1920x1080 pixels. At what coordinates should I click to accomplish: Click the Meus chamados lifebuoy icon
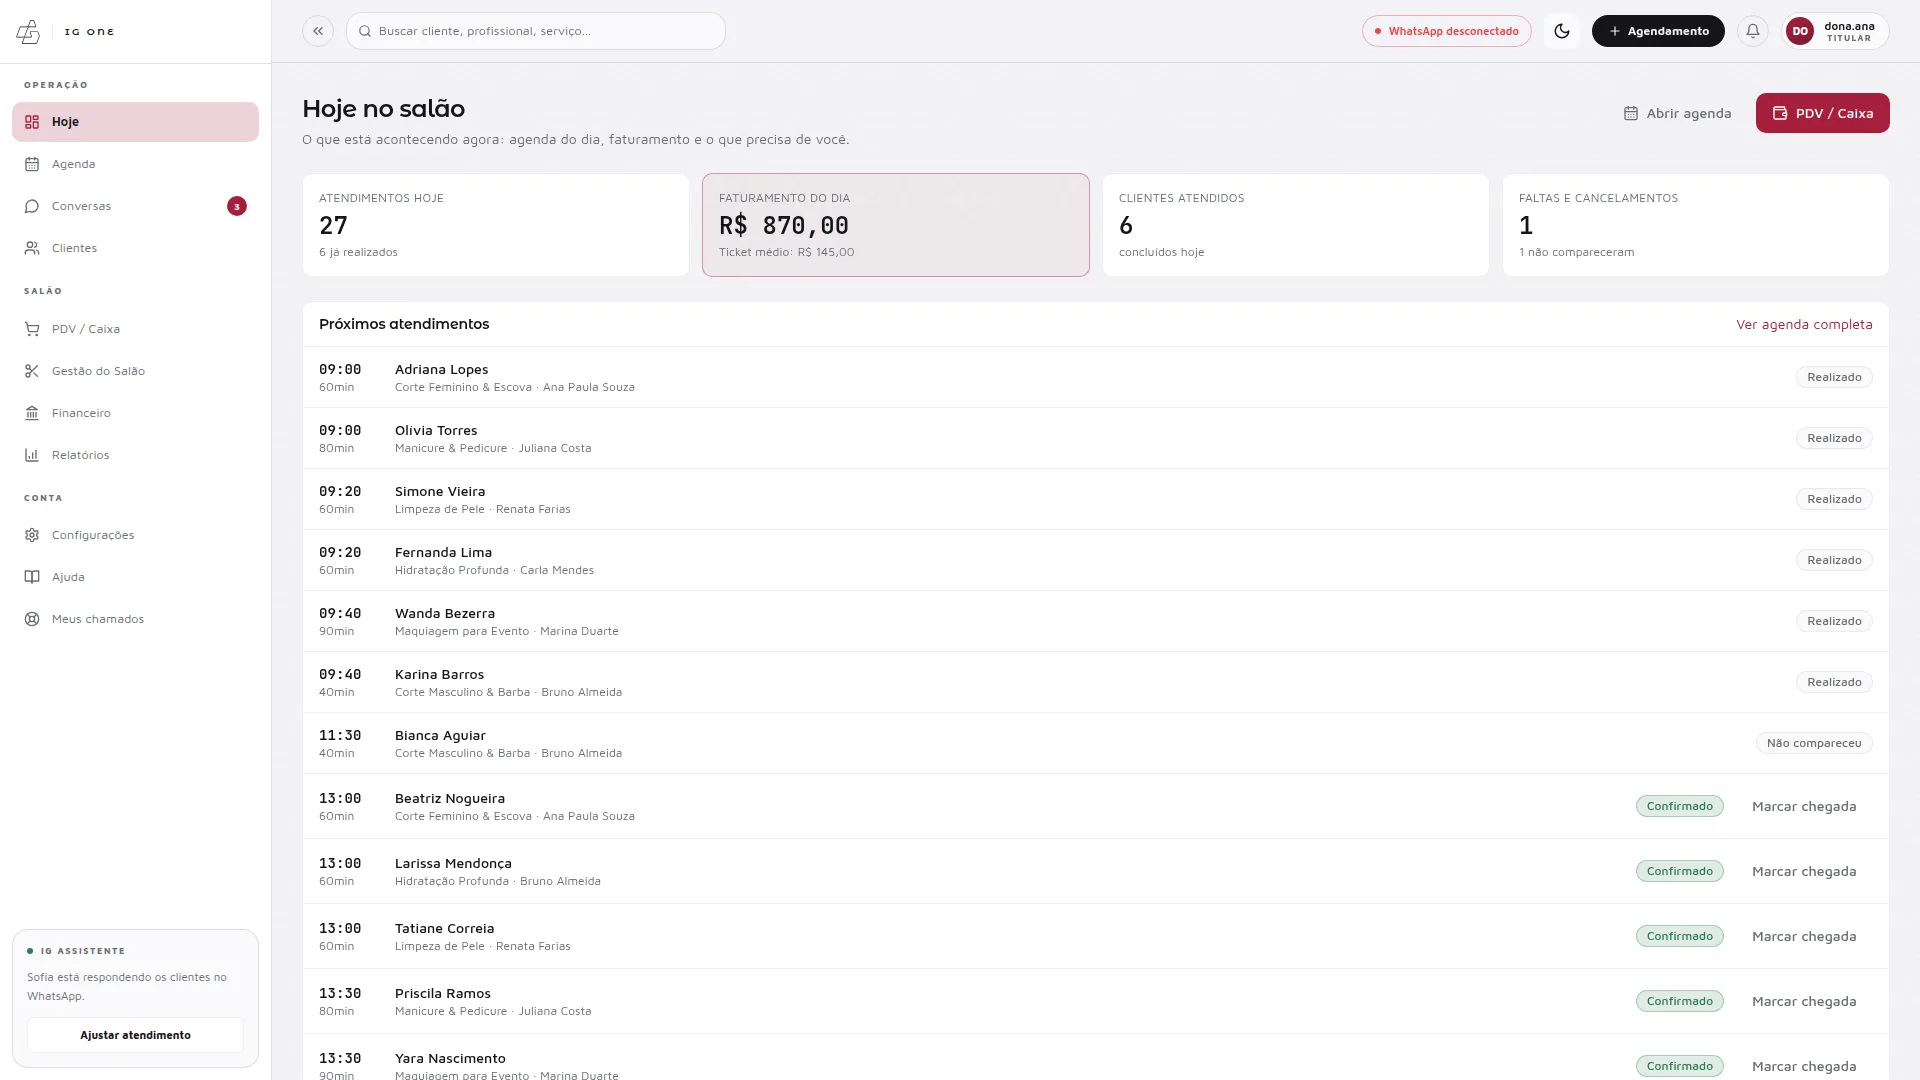[32, 619]
